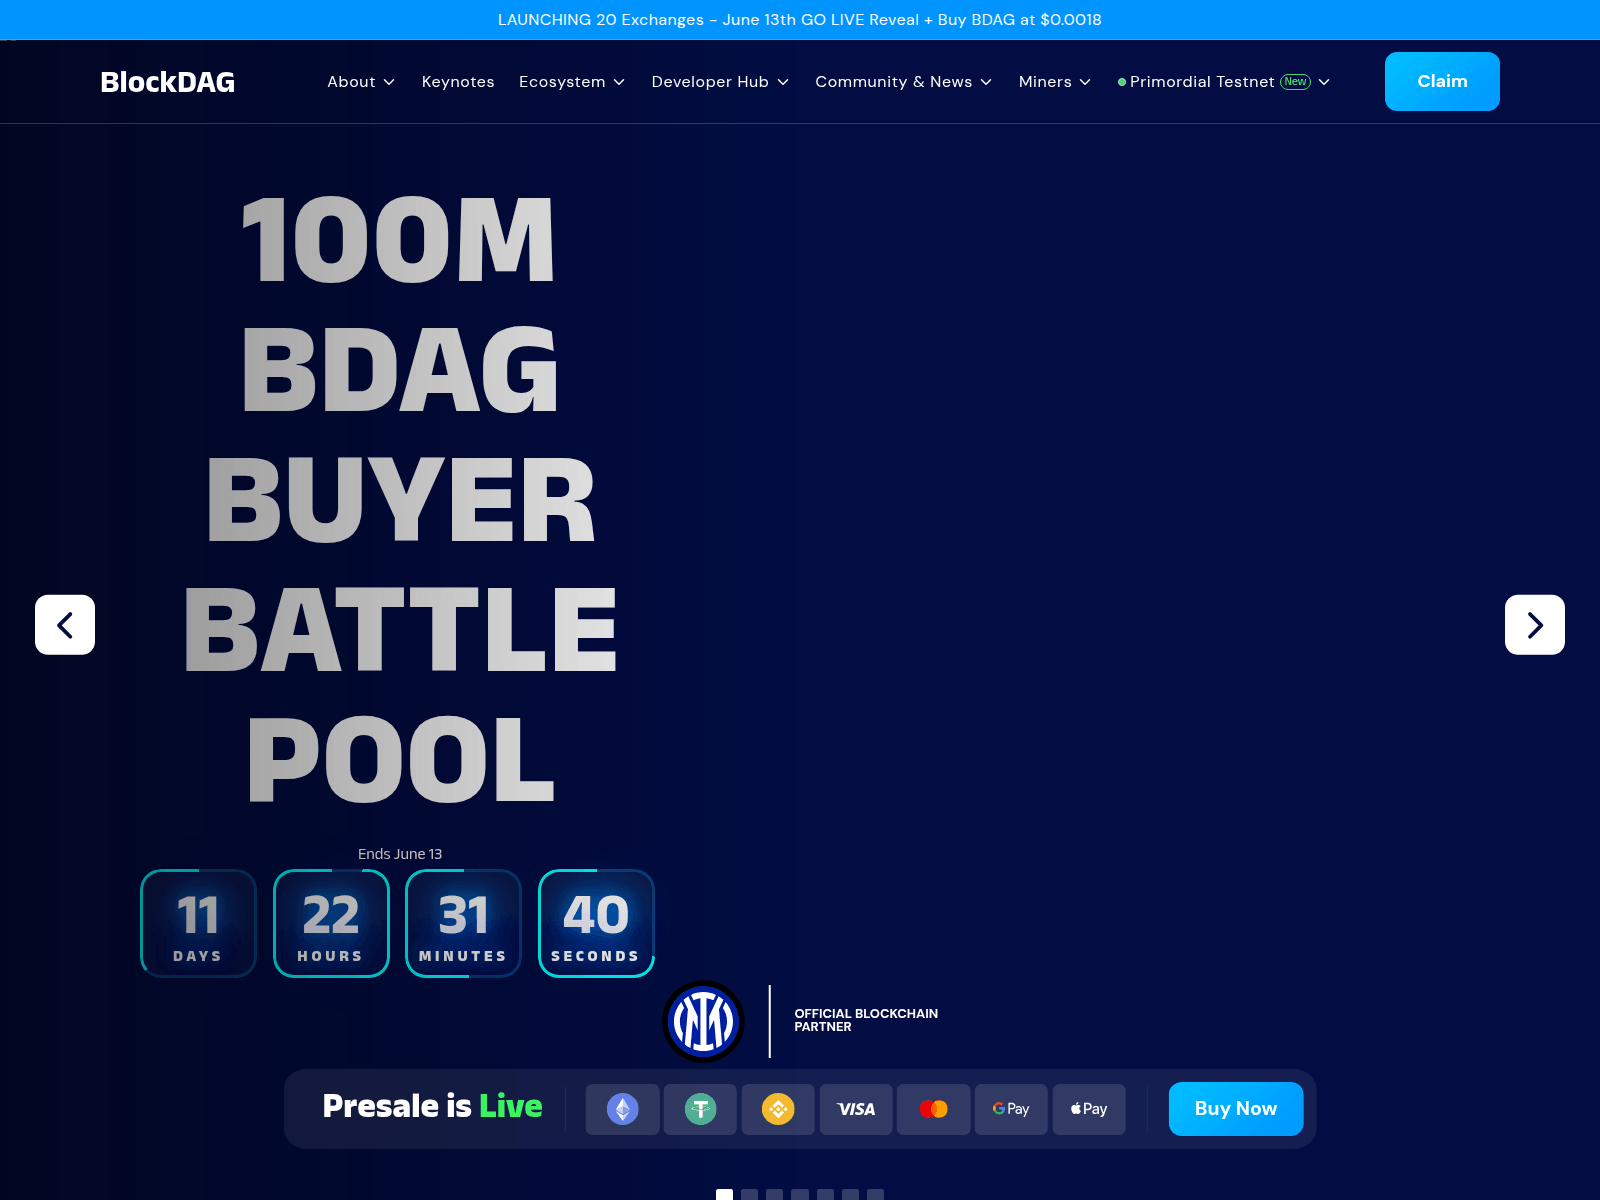1600x1200 pixels.
Task: Select the BNB payment option icon
Action: [x=778, y=1109]
